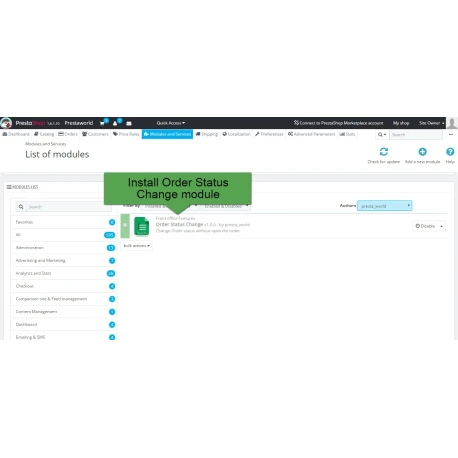458x458 pixels.
Task: Open the Price Rules menu
Action: tap(126, 134)
